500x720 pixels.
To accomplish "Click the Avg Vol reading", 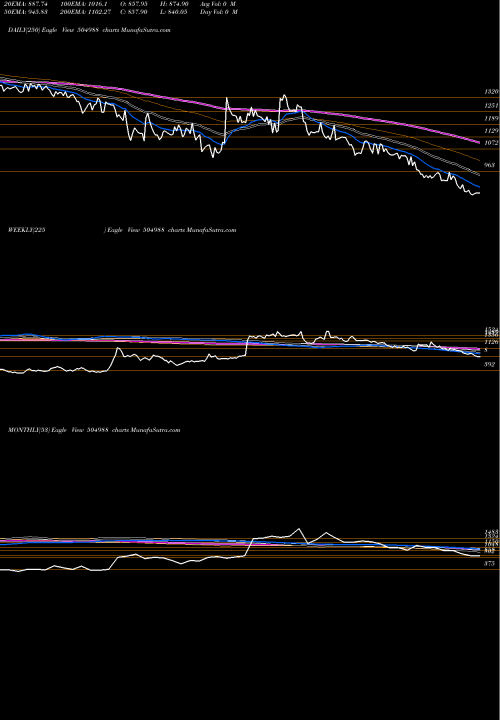I will (218, 4).
